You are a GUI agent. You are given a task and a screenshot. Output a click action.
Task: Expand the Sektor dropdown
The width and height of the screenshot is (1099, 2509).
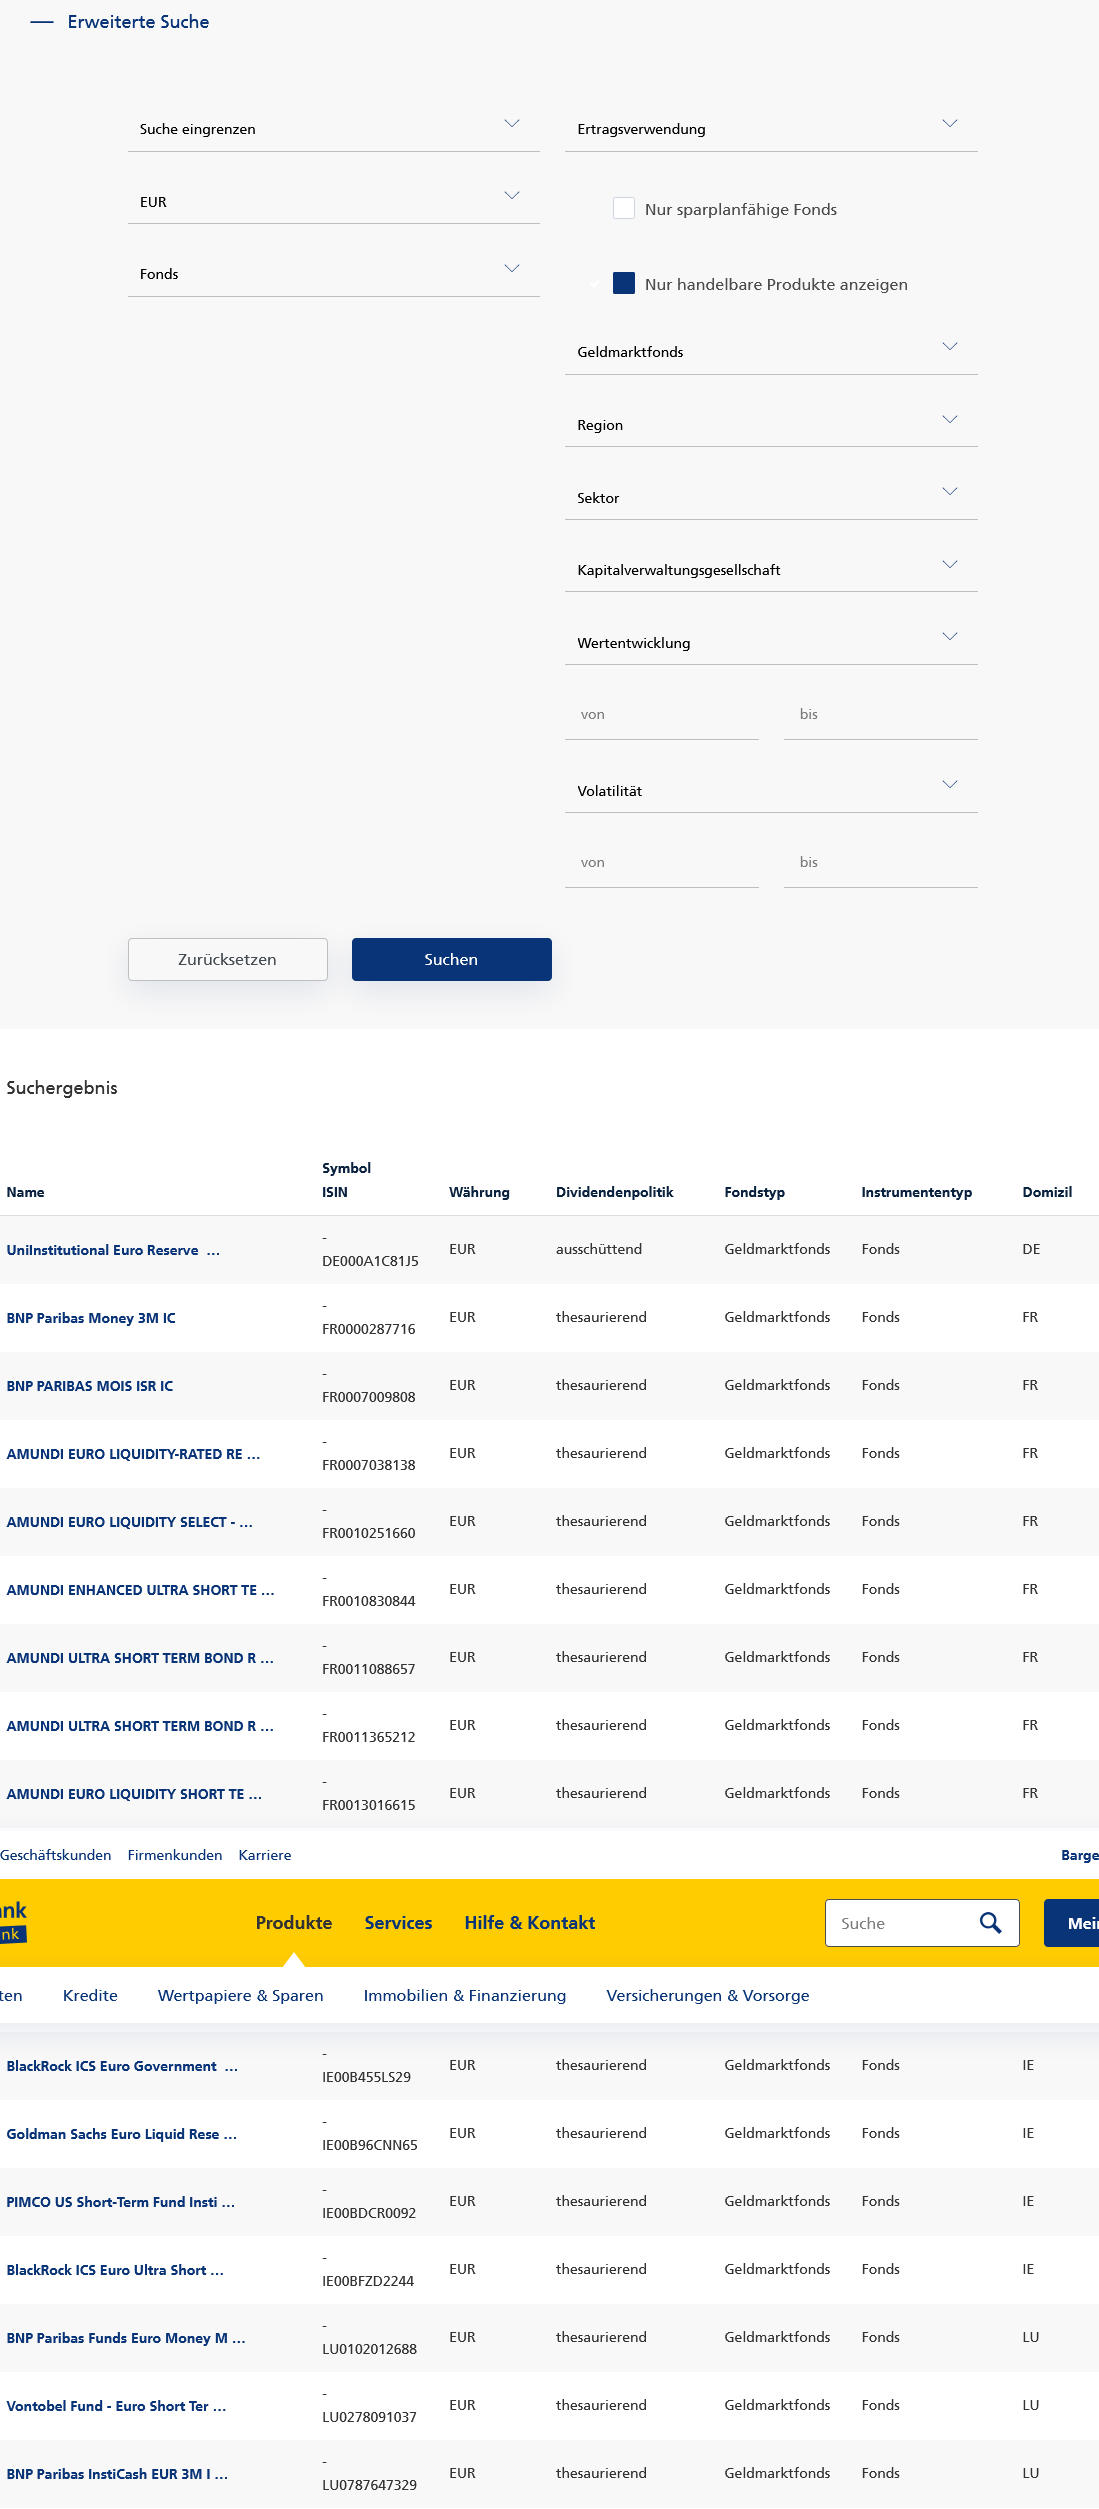[x=771, y=497]
